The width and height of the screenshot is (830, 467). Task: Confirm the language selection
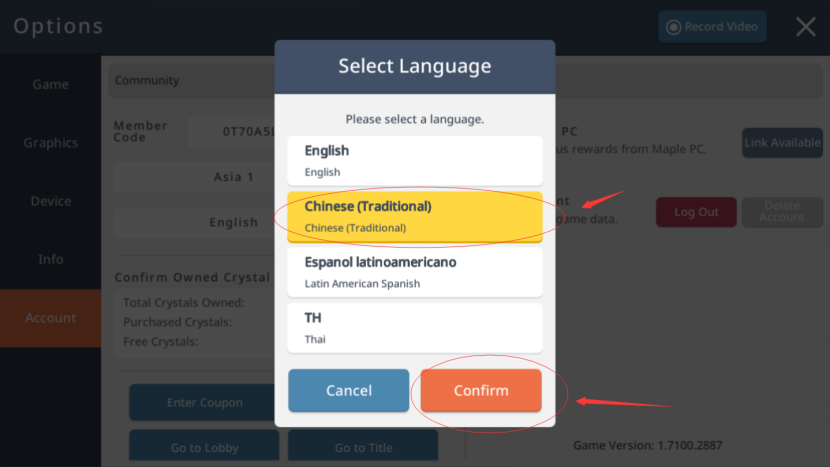(x=481, y=391)
